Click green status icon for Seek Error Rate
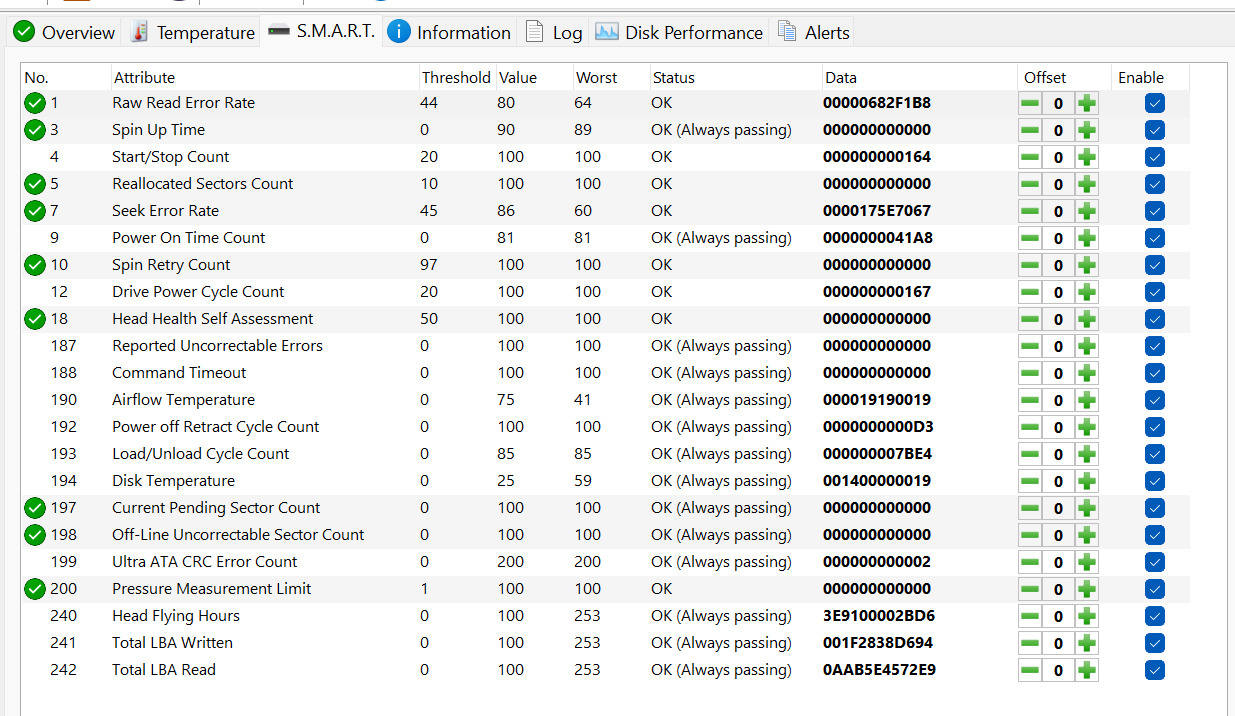Image resolution: width=1235 pixels, height=716 pixels. click(x=35, y=211)
